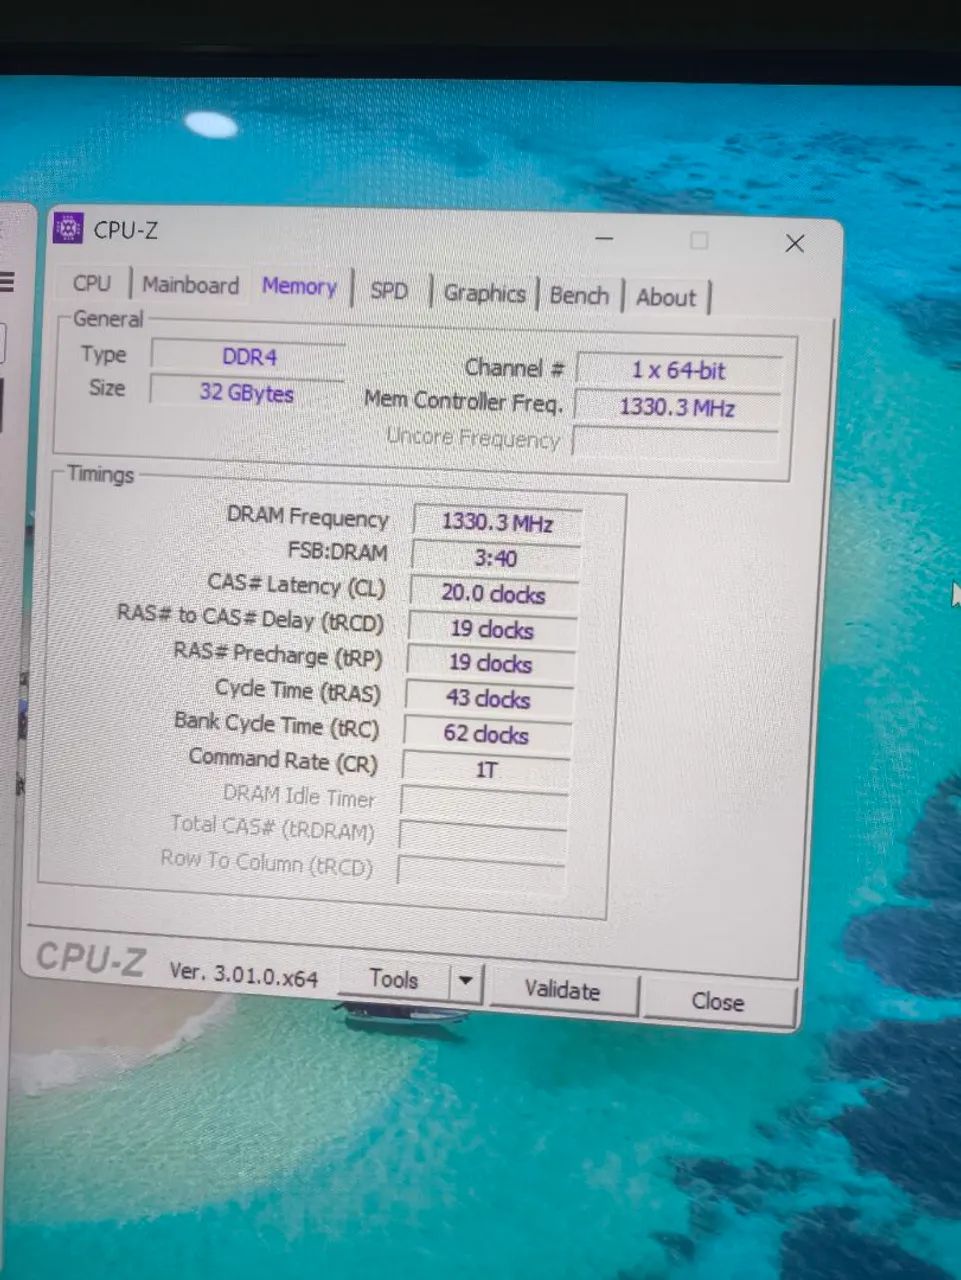Click the Close button at bottom
This screenshot has height=1280, width=961.
point(717,1001)
